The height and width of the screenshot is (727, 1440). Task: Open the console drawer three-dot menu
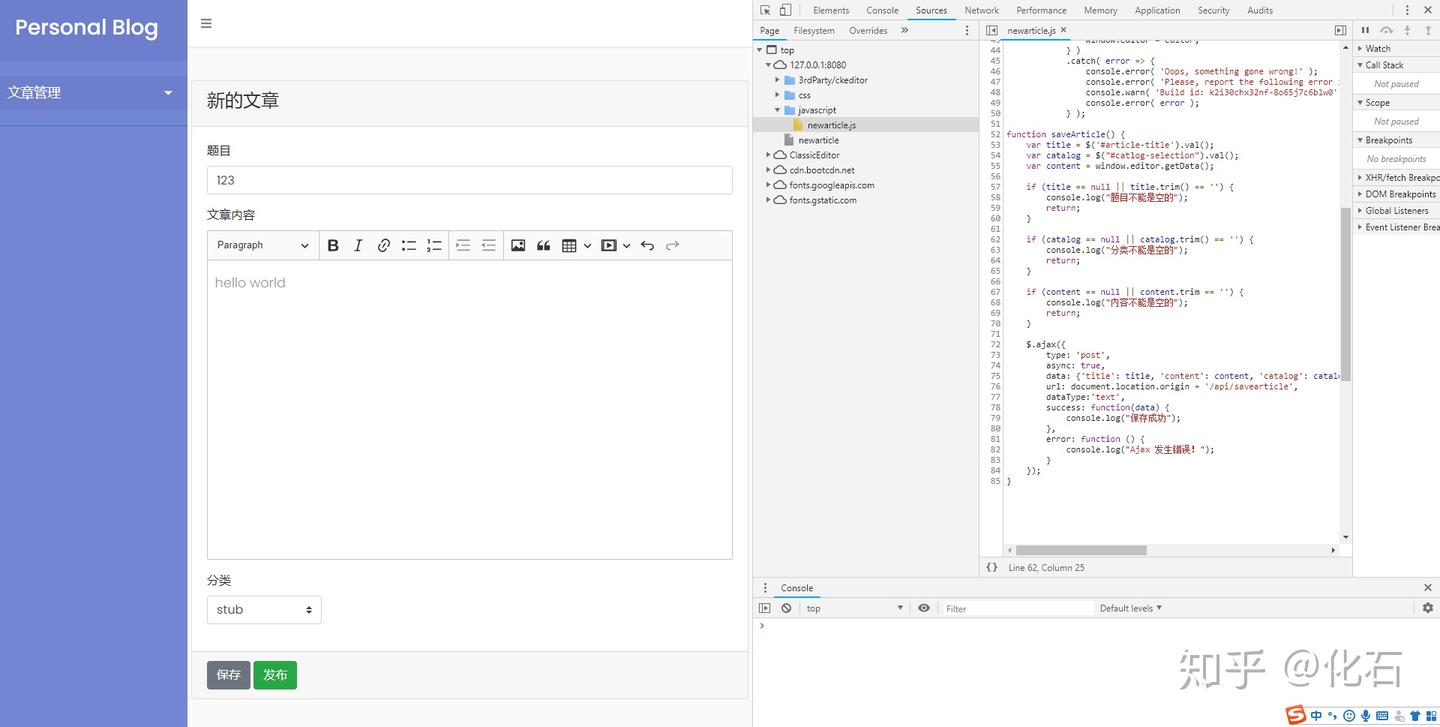pos(765,588)
